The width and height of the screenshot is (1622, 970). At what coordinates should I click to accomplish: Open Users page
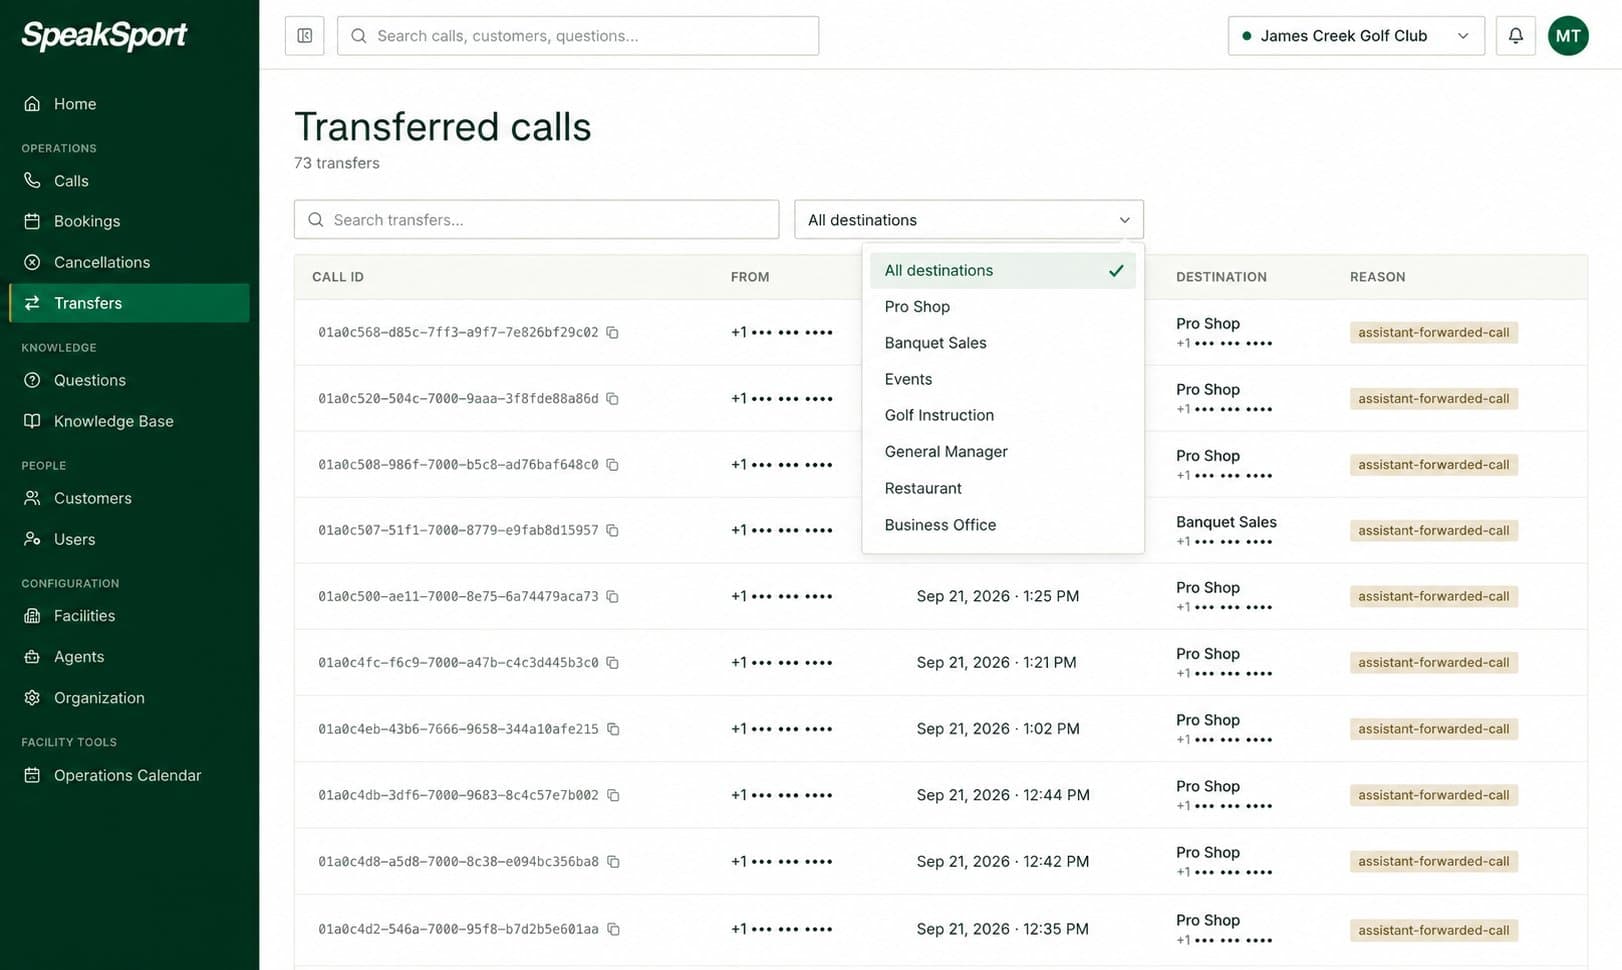pyautogui.click(x=129, y=539)
